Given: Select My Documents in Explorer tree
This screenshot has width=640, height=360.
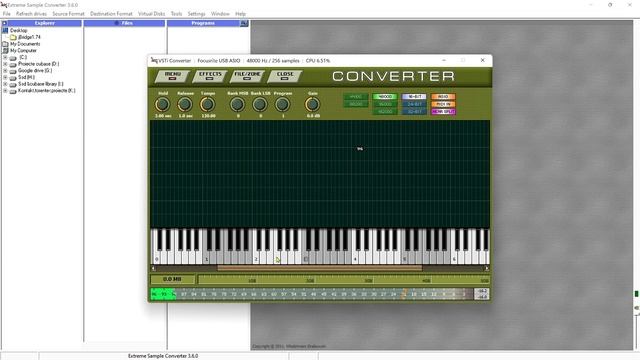Looking at the screenshot, I should [25, 44].
